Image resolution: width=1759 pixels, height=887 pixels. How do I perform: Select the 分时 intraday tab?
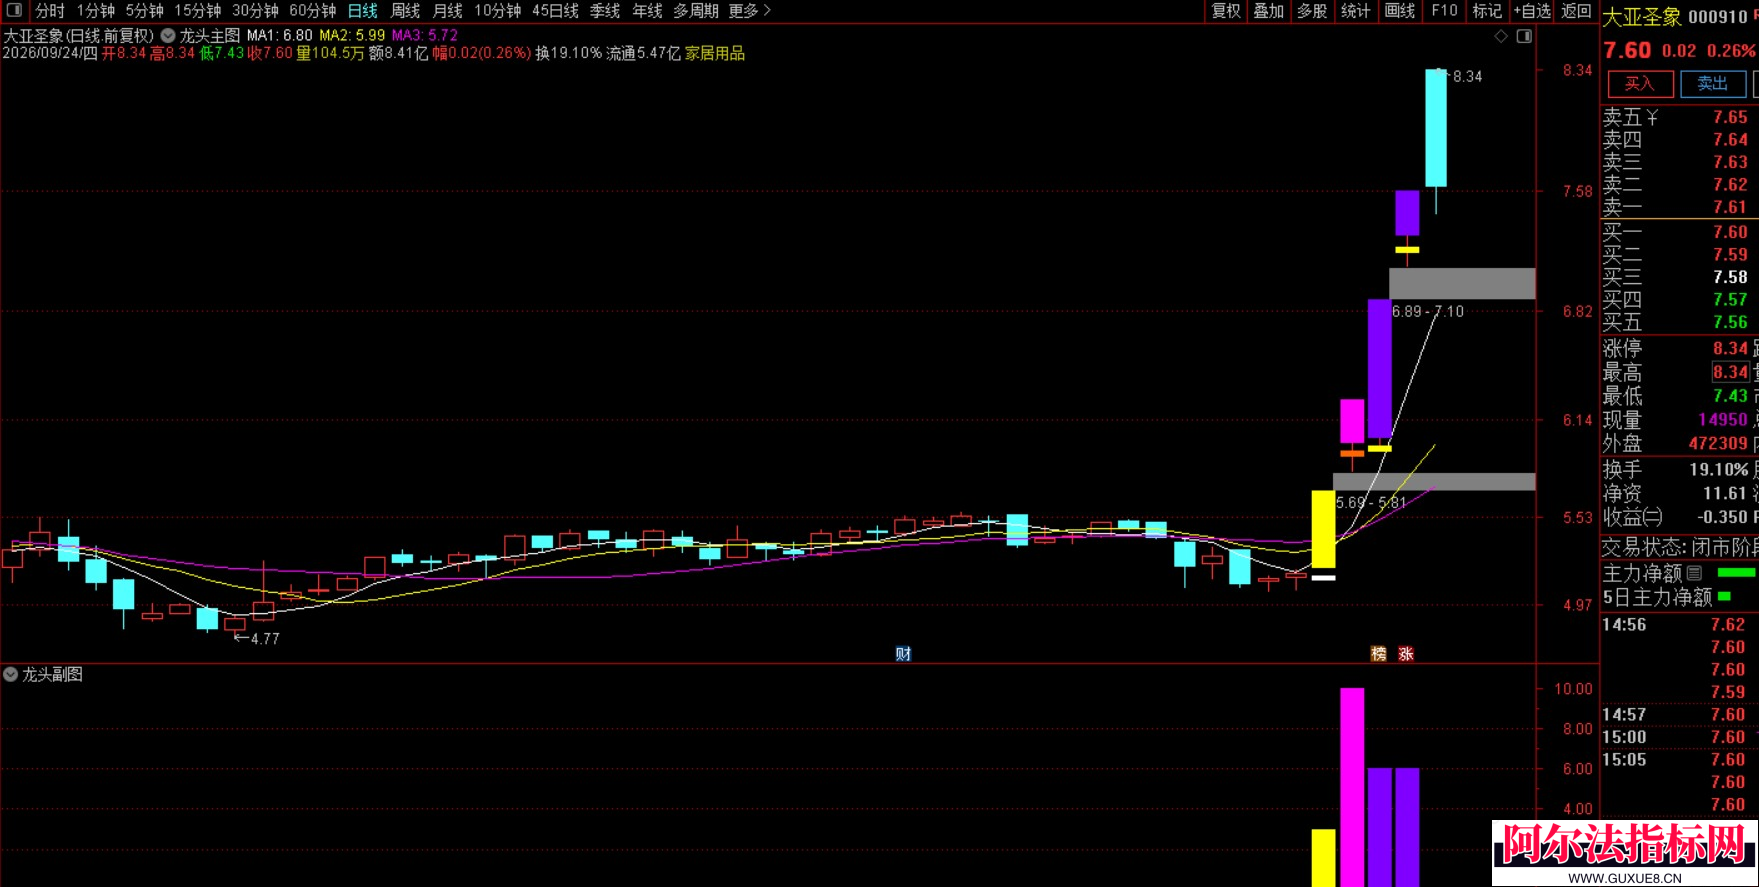click(50, 11)
